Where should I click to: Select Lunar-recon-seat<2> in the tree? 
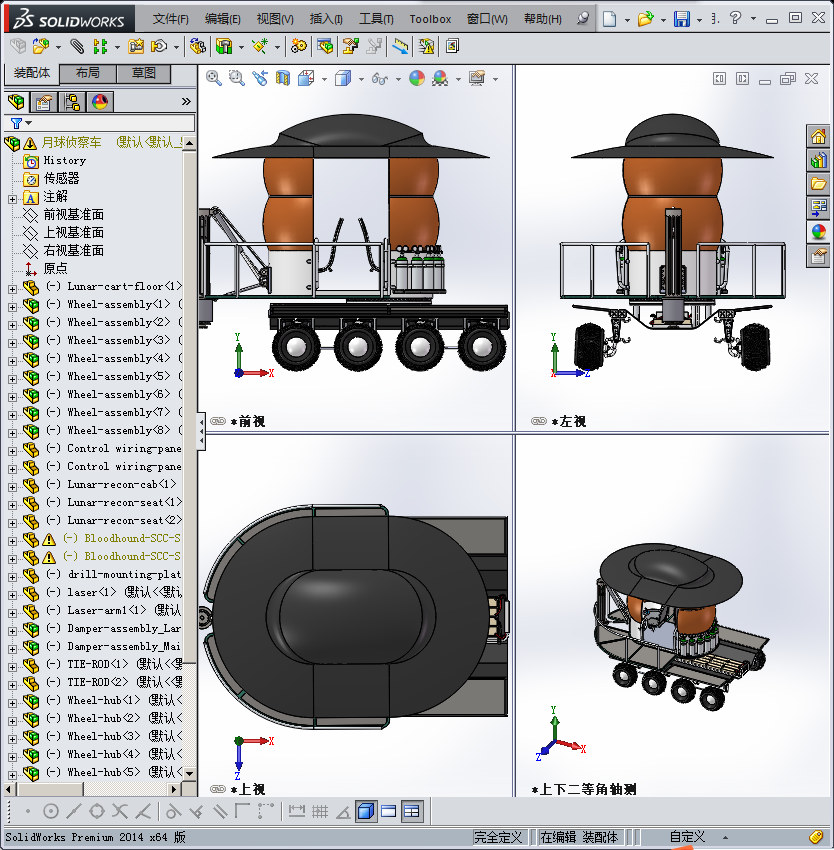coord(124,520)
